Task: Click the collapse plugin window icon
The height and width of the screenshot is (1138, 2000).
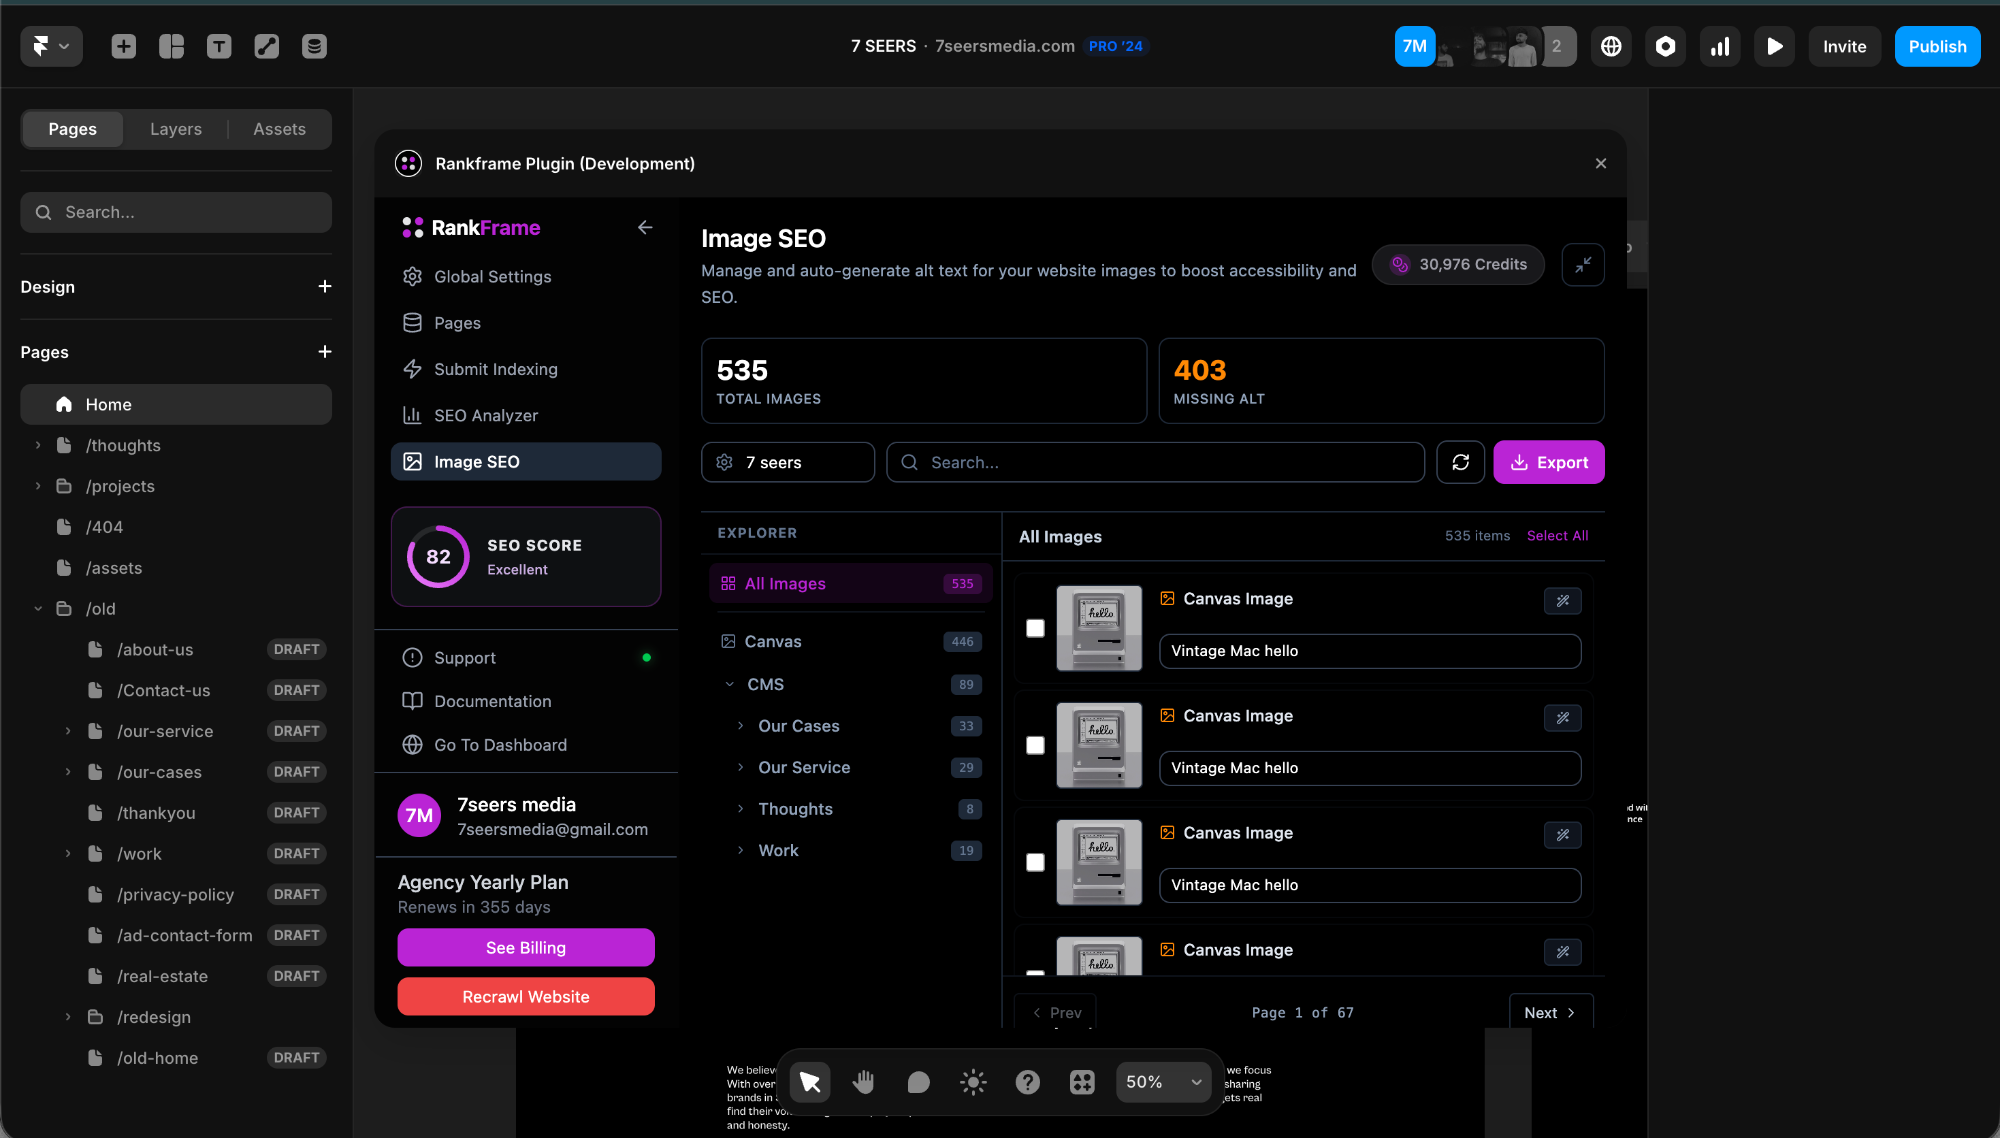Action: point(1583,265)
